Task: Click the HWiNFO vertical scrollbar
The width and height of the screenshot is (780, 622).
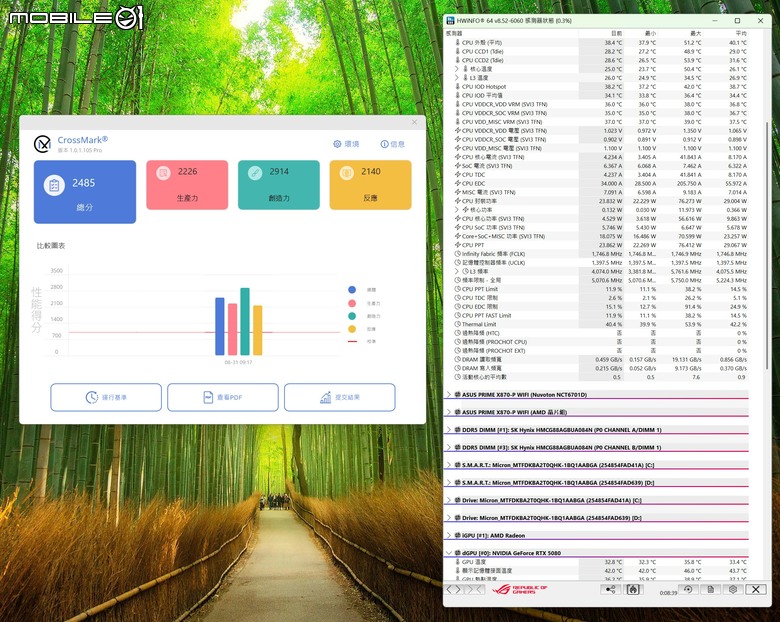Action: point(768,244)
